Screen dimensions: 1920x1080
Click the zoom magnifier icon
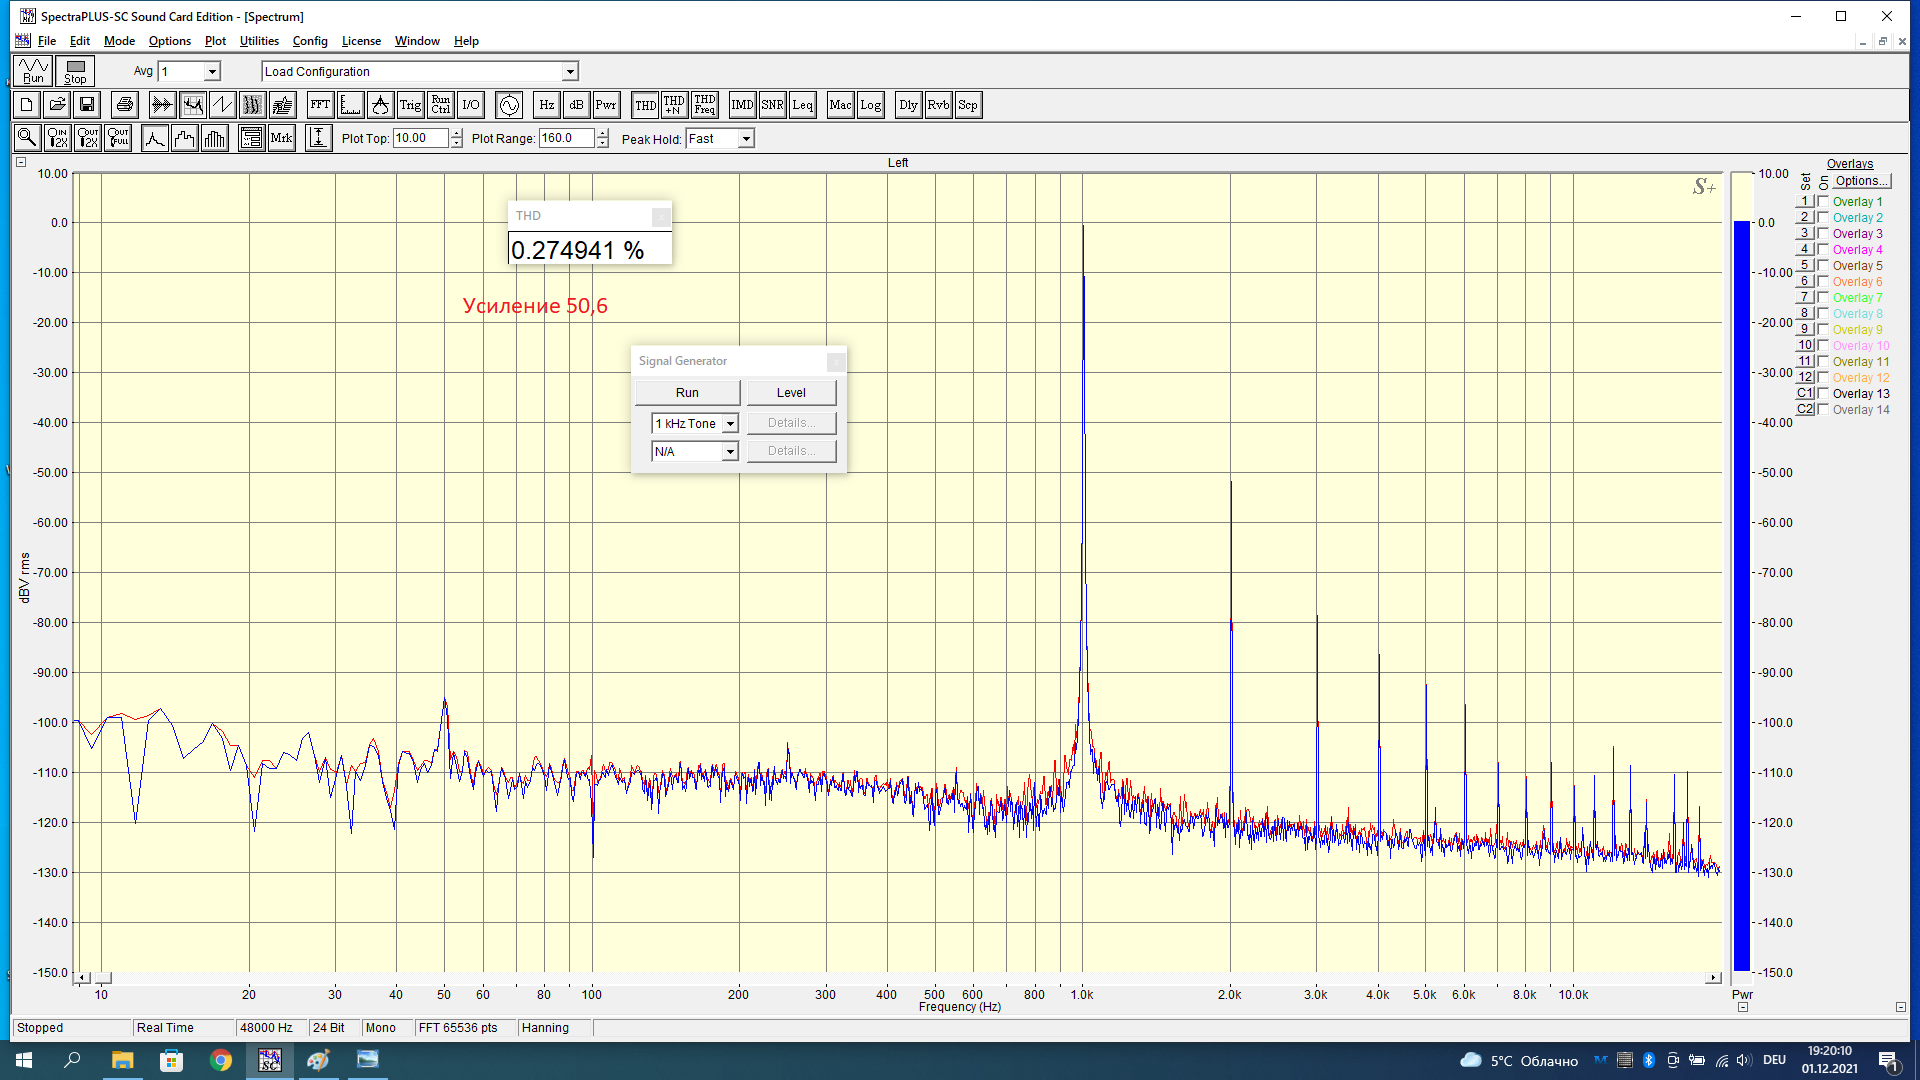(x=27, y=138)
